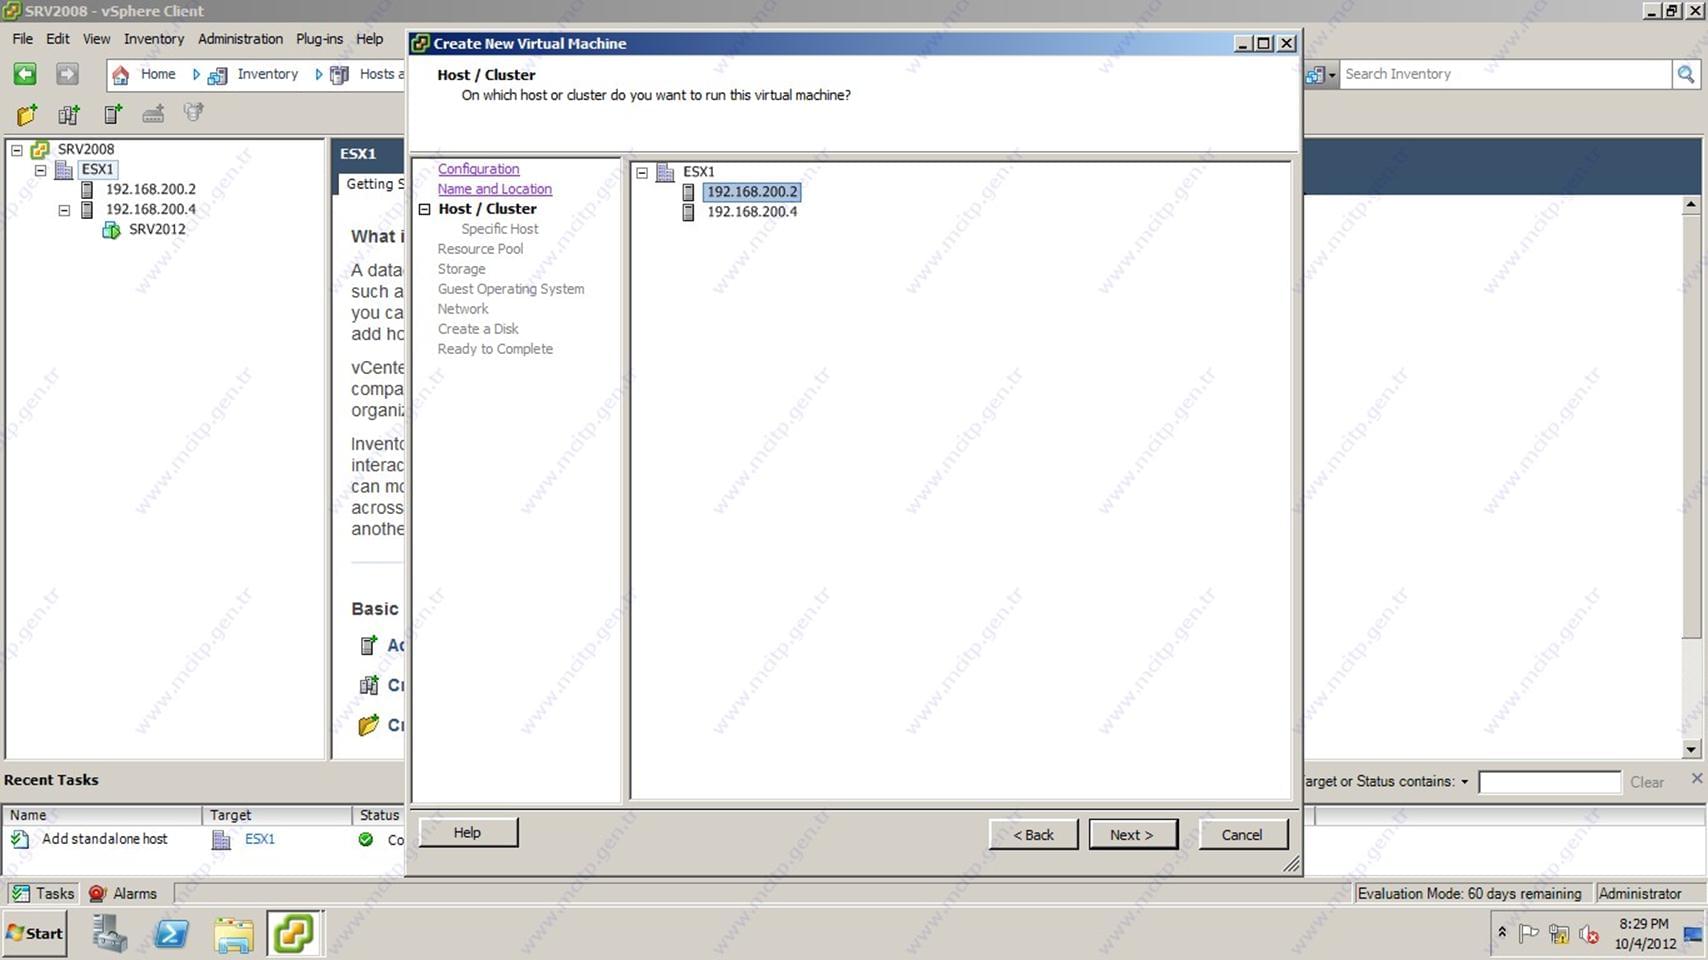The height and width of the screenshot is (960, 1708).
Task: Click the search magnifier icon
Action: [1686, 74]
